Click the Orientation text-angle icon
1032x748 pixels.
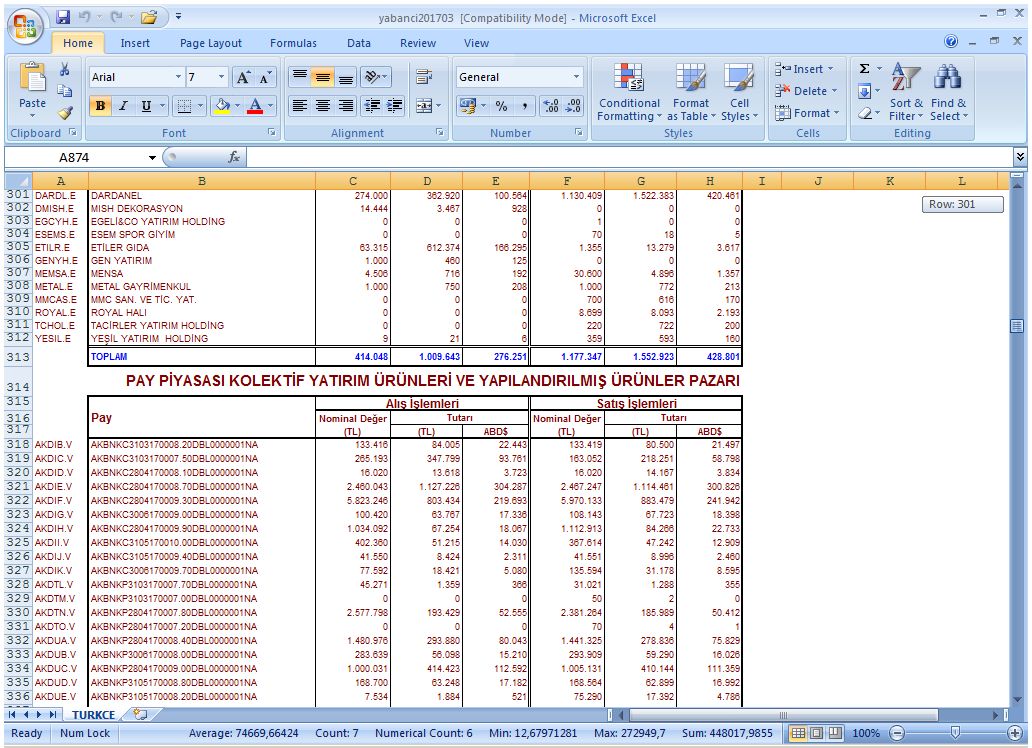[374, 77]
